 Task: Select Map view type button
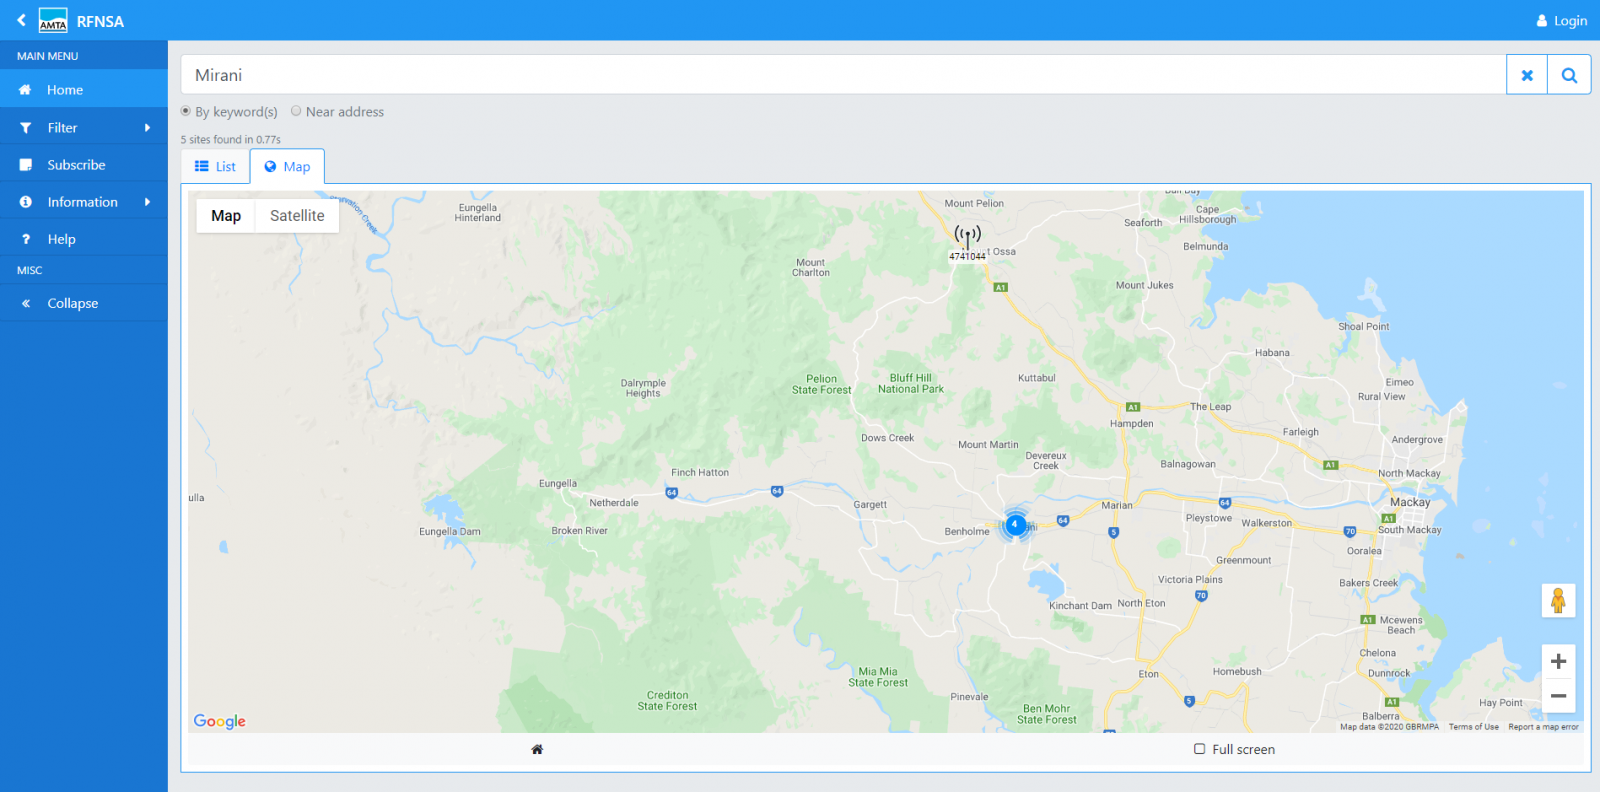click(x=226, y=216)
